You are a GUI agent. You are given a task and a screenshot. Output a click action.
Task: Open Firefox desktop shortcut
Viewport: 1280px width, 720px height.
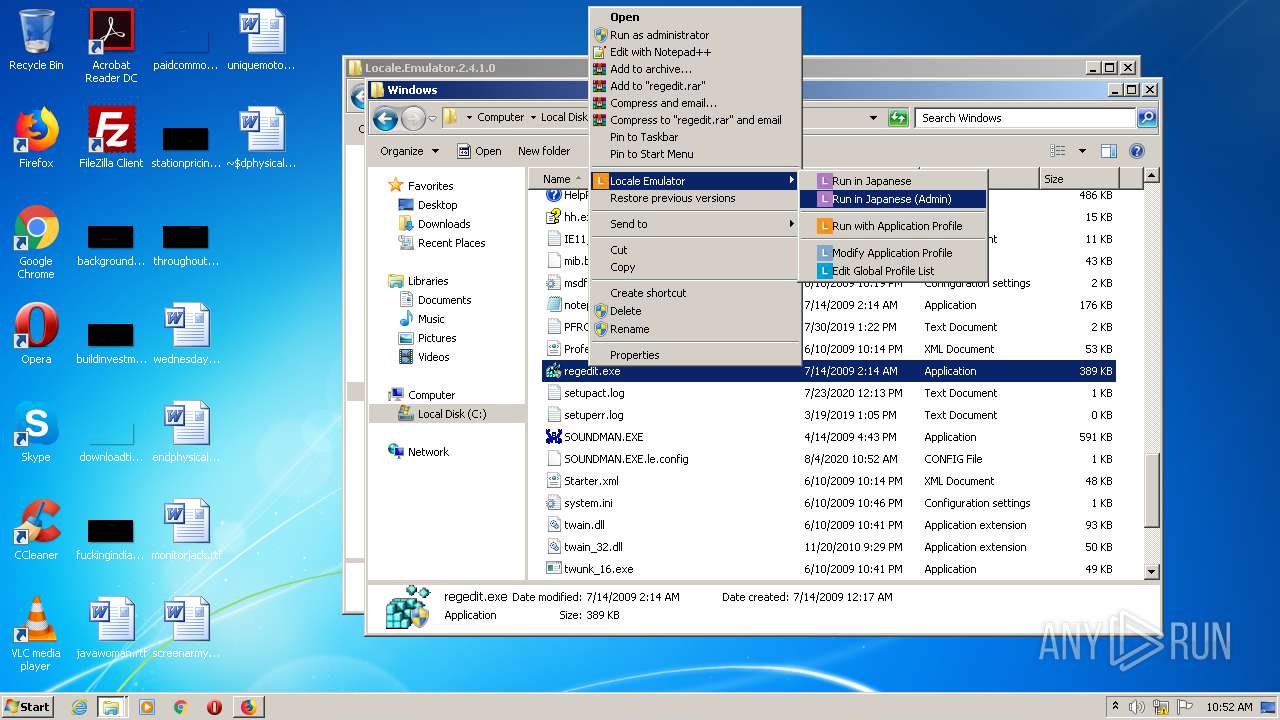point(36,138)
